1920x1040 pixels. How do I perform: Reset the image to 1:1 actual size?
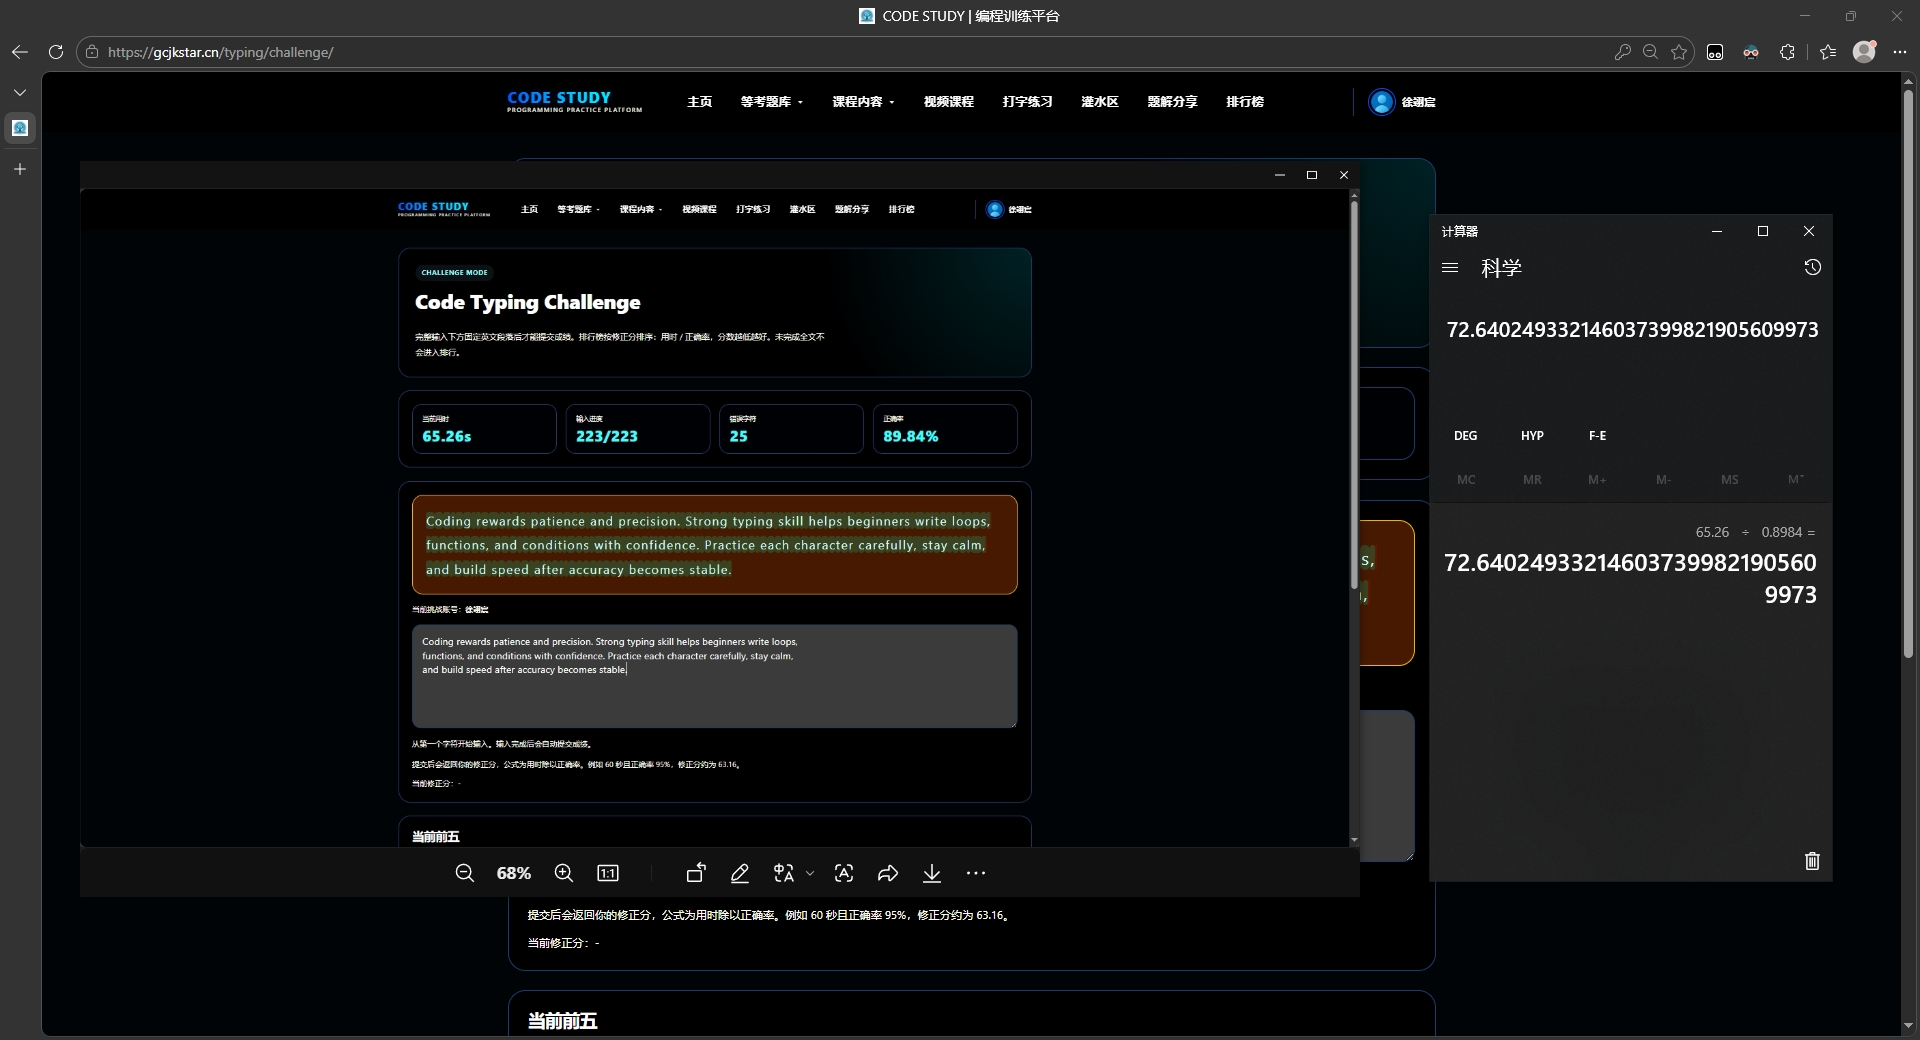pos(608,873)
